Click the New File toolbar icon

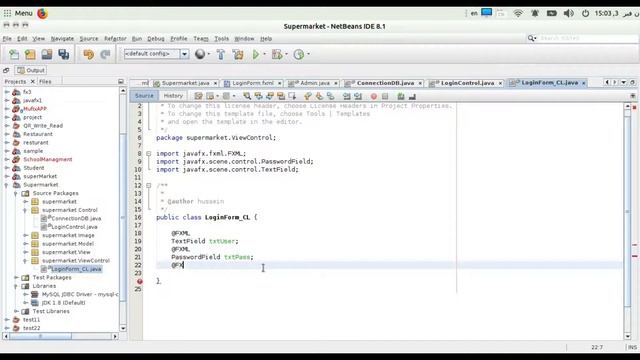click(14, 54)
